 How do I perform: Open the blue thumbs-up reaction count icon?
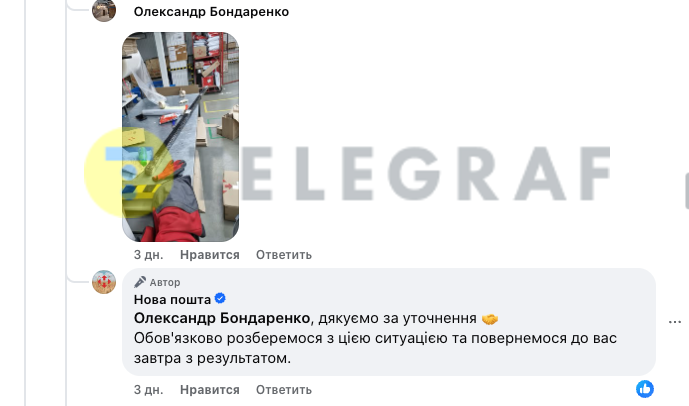[x=645, y=389]
